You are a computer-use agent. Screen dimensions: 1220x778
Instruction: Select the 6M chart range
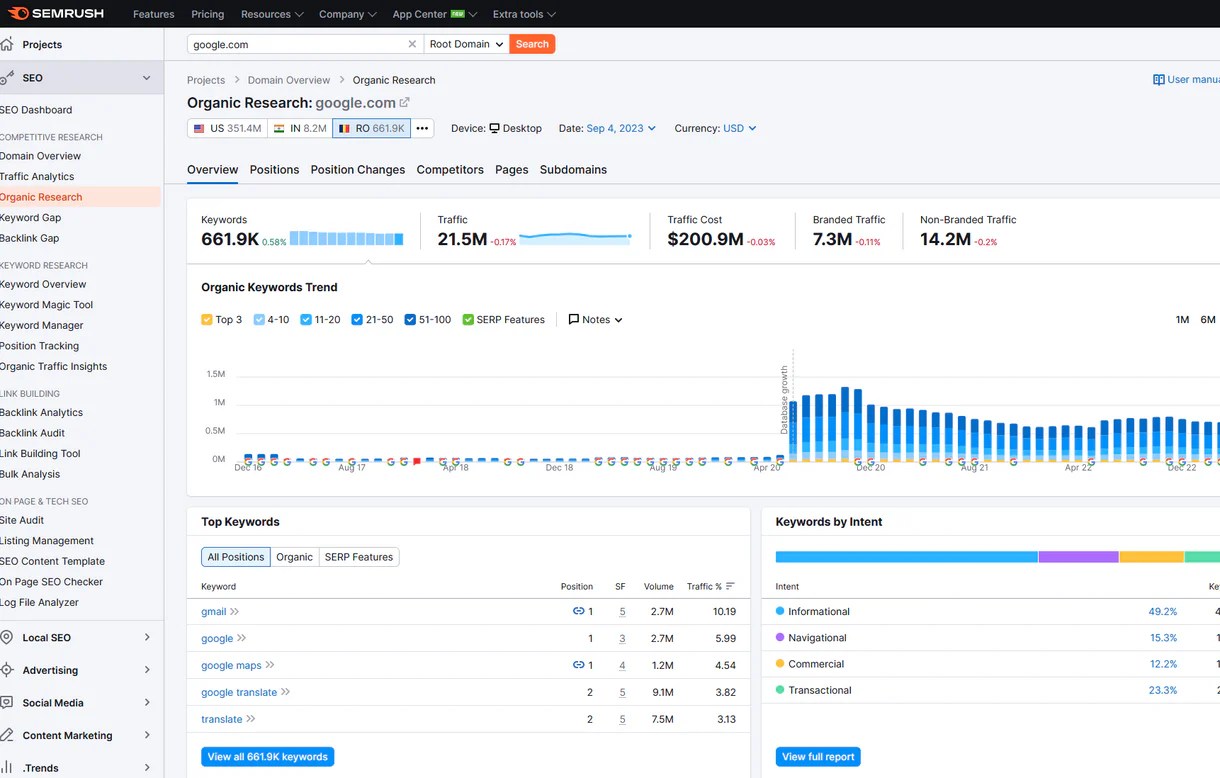[1207, 320]
